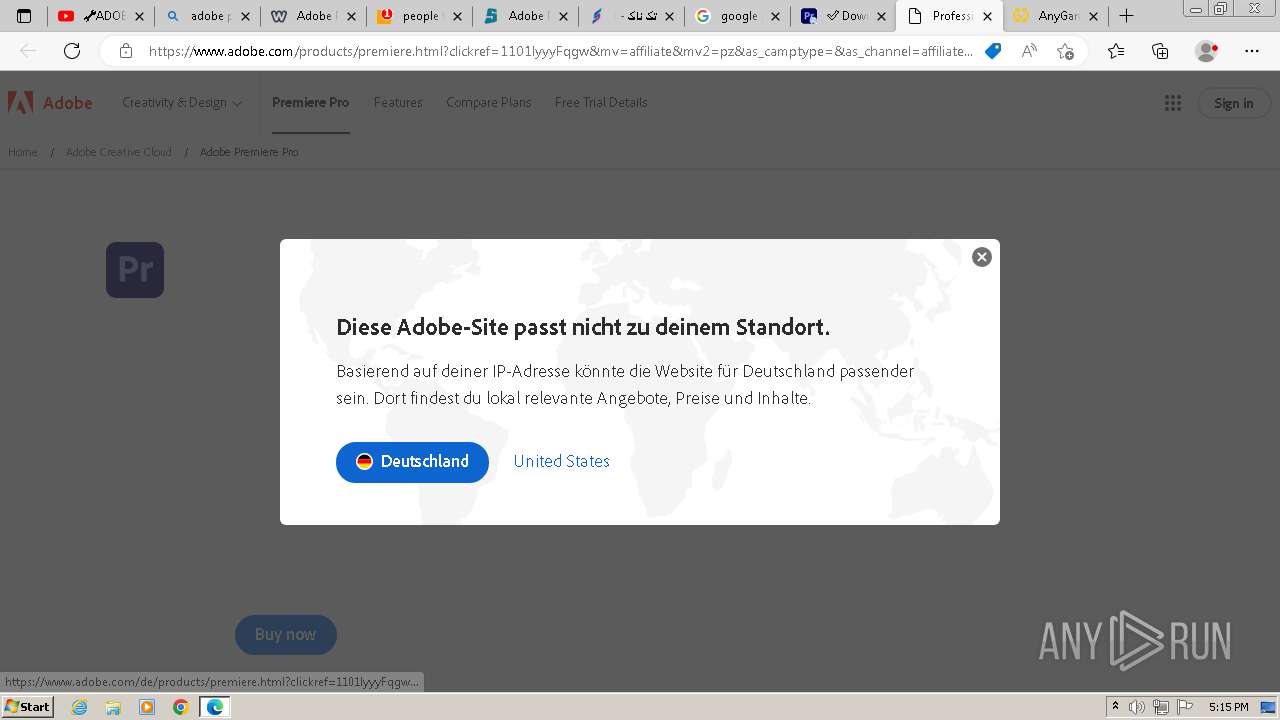Refresh the current page
Viewport: 1280px width, 720px height.
(x=72, y=51)
